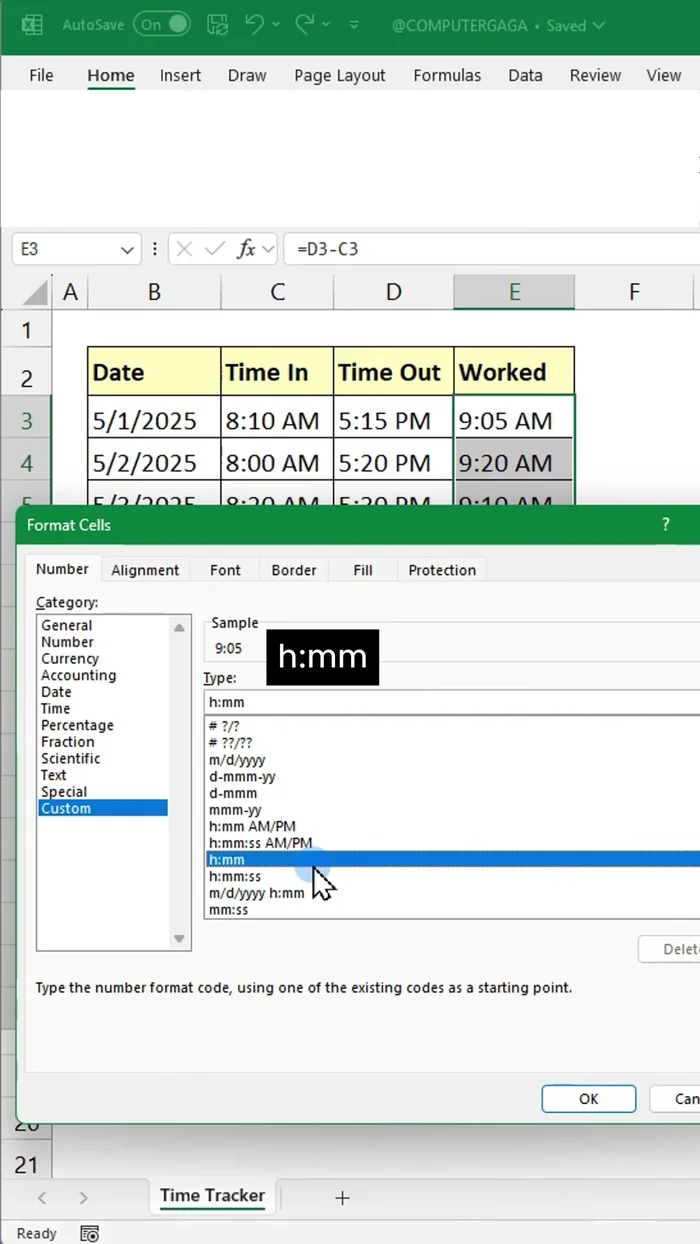Choose the h:mm:ss format type

tap(235, 876)
